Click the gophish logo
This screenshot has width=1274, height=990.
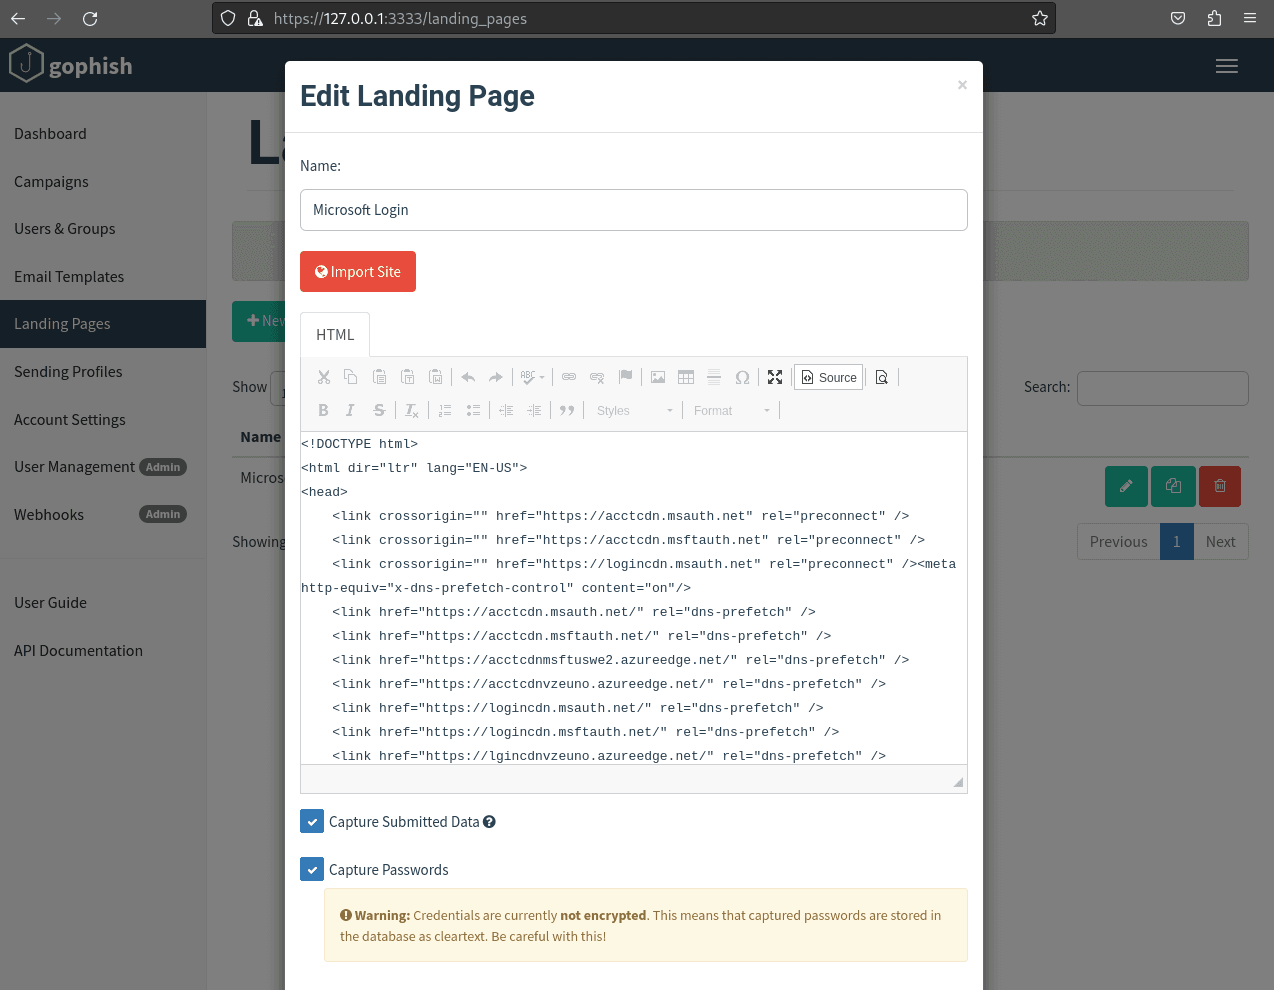point(70,65)
